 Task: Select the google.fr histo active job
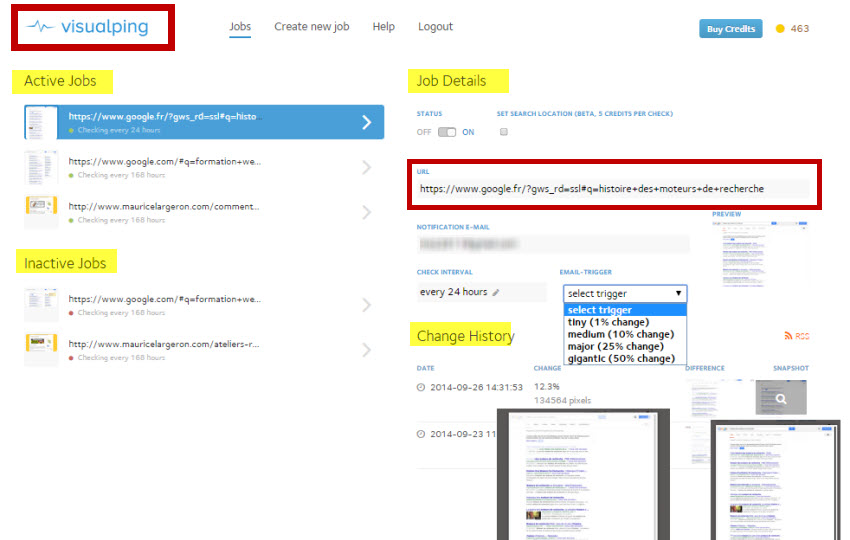pos(204,122)
